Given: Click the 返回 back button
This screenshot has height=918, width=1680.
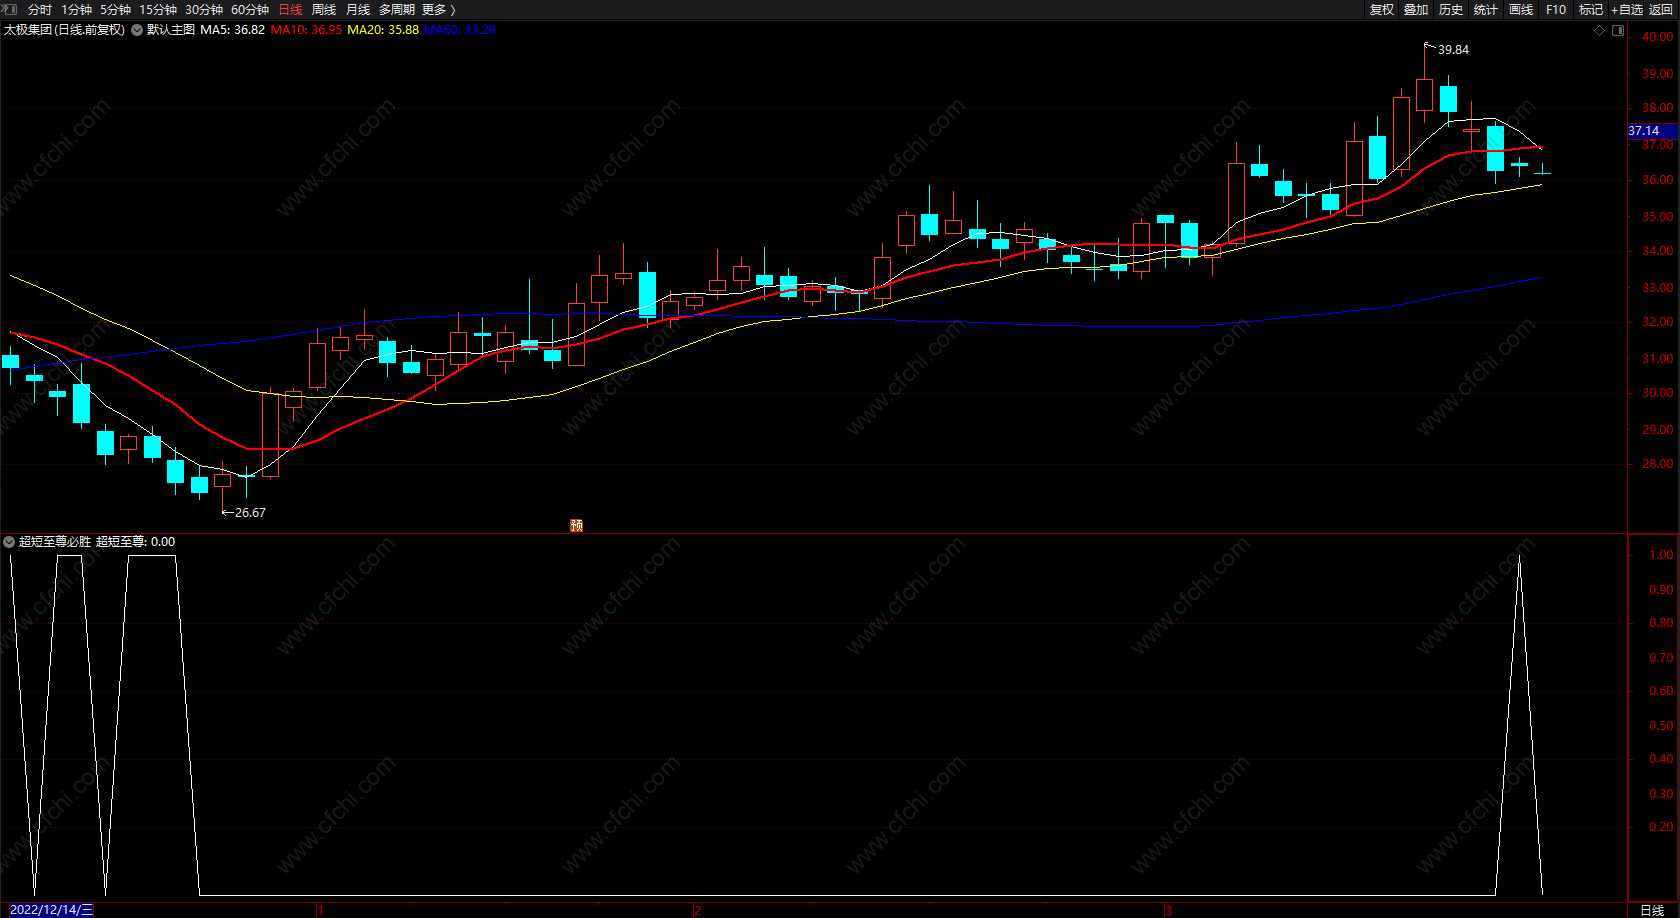Looking at the screenshot, I should coord(1661,9).
